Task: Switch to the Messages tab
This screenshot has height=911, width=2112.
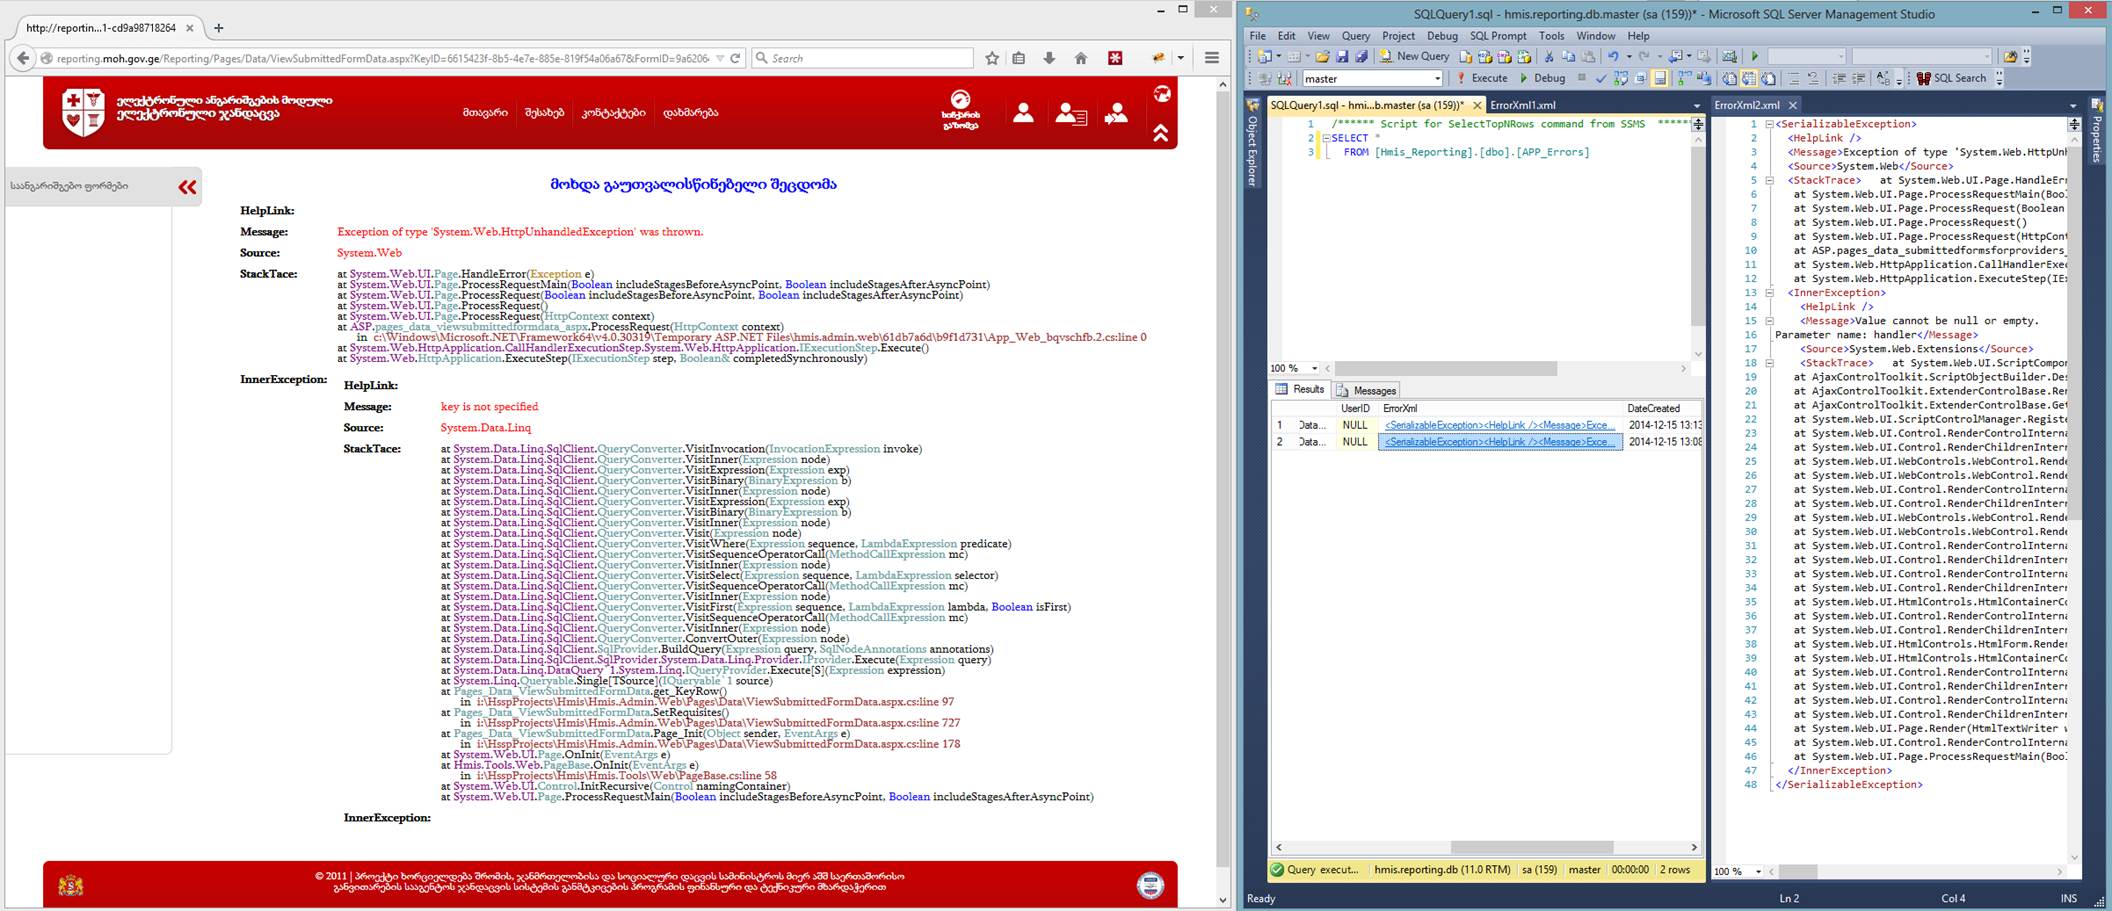Action: (x=1367, y=391)
